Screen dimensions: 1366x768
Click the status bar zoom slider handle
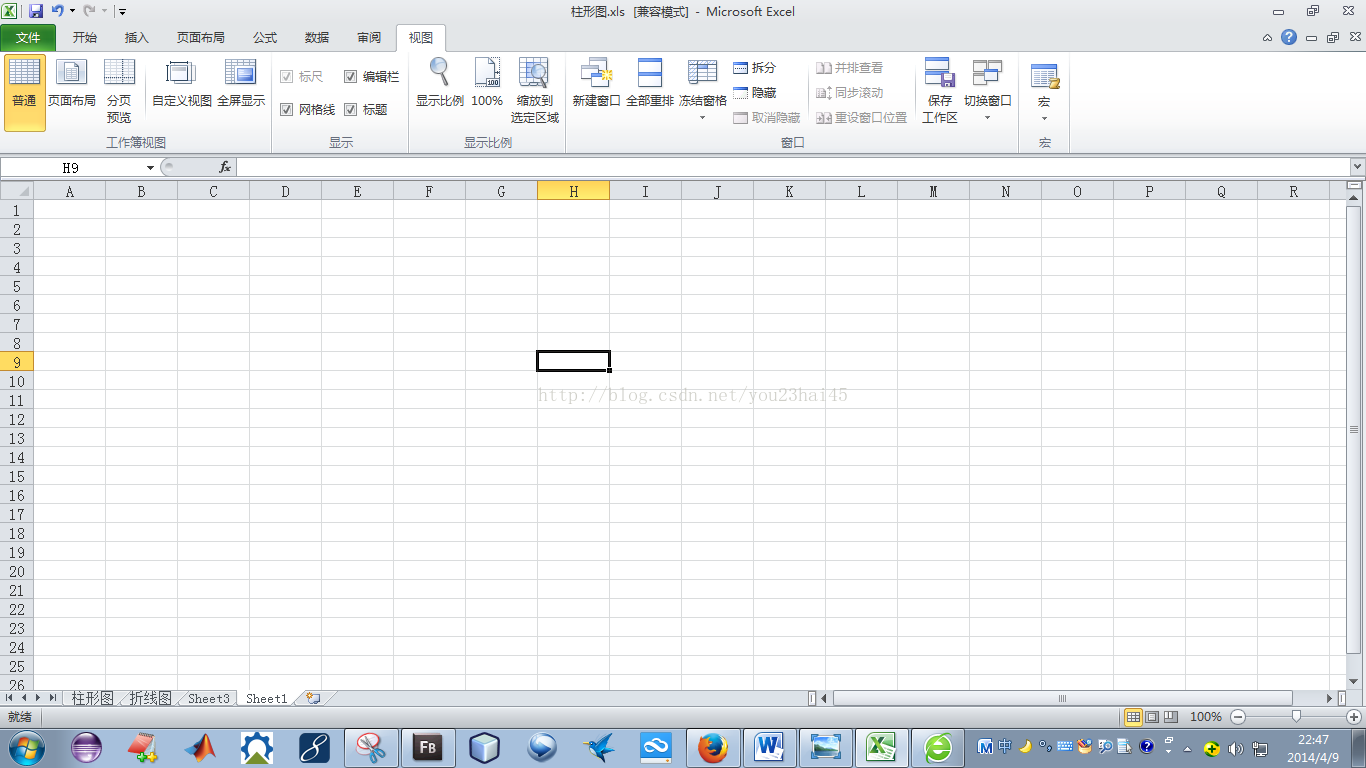click(1296, 717)
